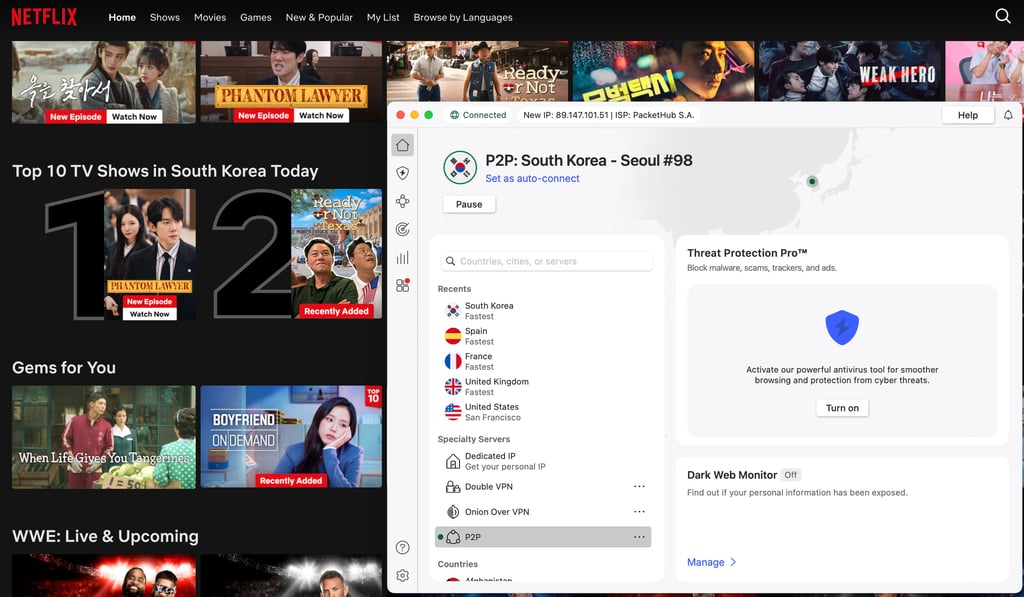Viewport: 1024px width, 597px height.
Task: Open the Threat Protection shield sidebar icon
Action: 402,173
